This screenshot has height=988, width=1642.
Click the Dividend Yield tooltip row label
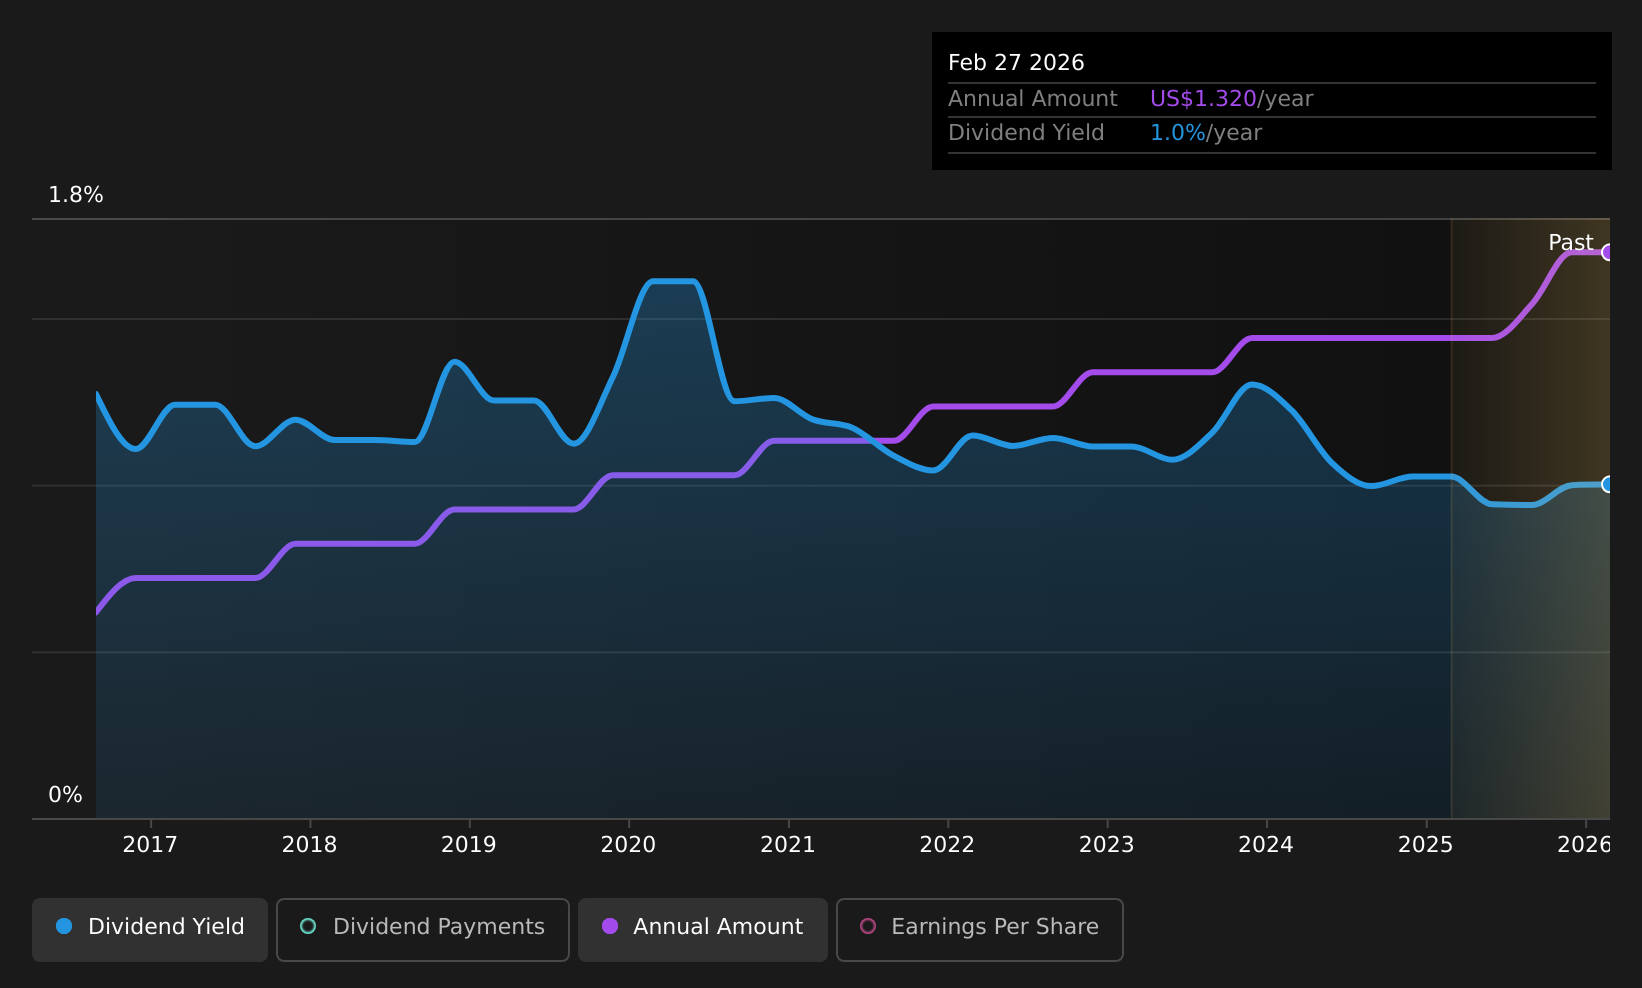click(x=1026, y=133)
